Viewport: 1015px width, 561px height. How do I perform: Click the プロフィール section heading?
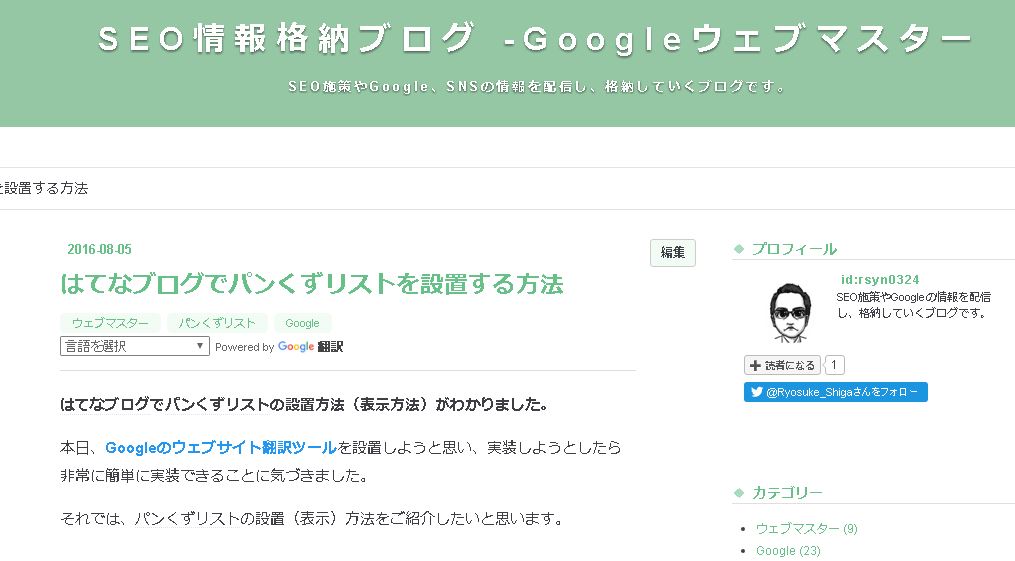coord(794,249)
